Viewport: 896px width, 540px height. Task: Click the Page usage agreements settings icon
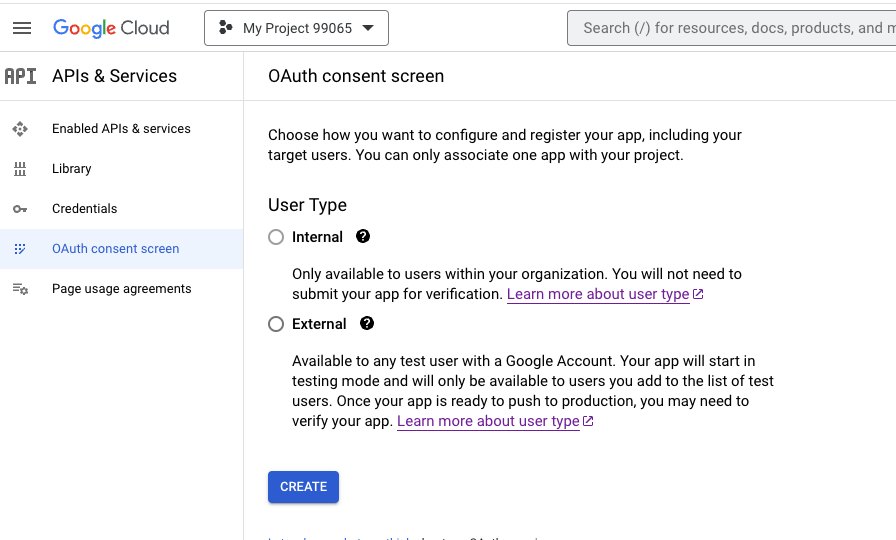(x=20, y=289)
